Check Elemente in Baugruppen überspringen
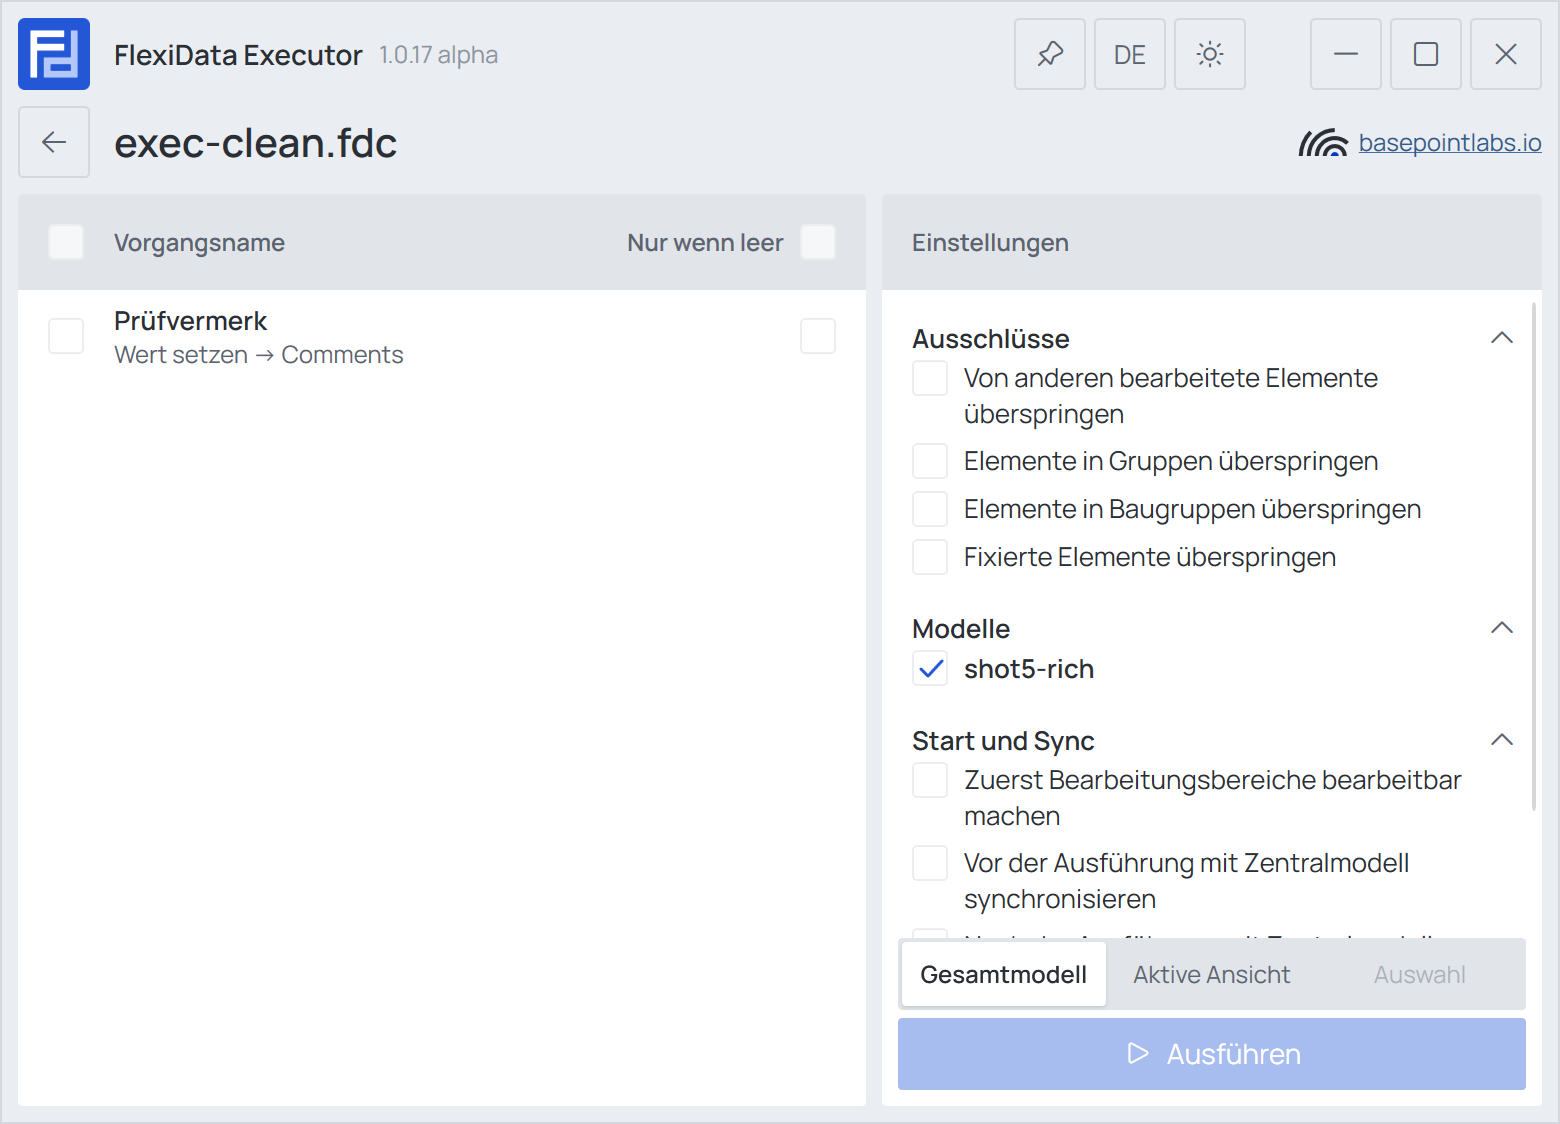1560x1124 pixels. 930,510
